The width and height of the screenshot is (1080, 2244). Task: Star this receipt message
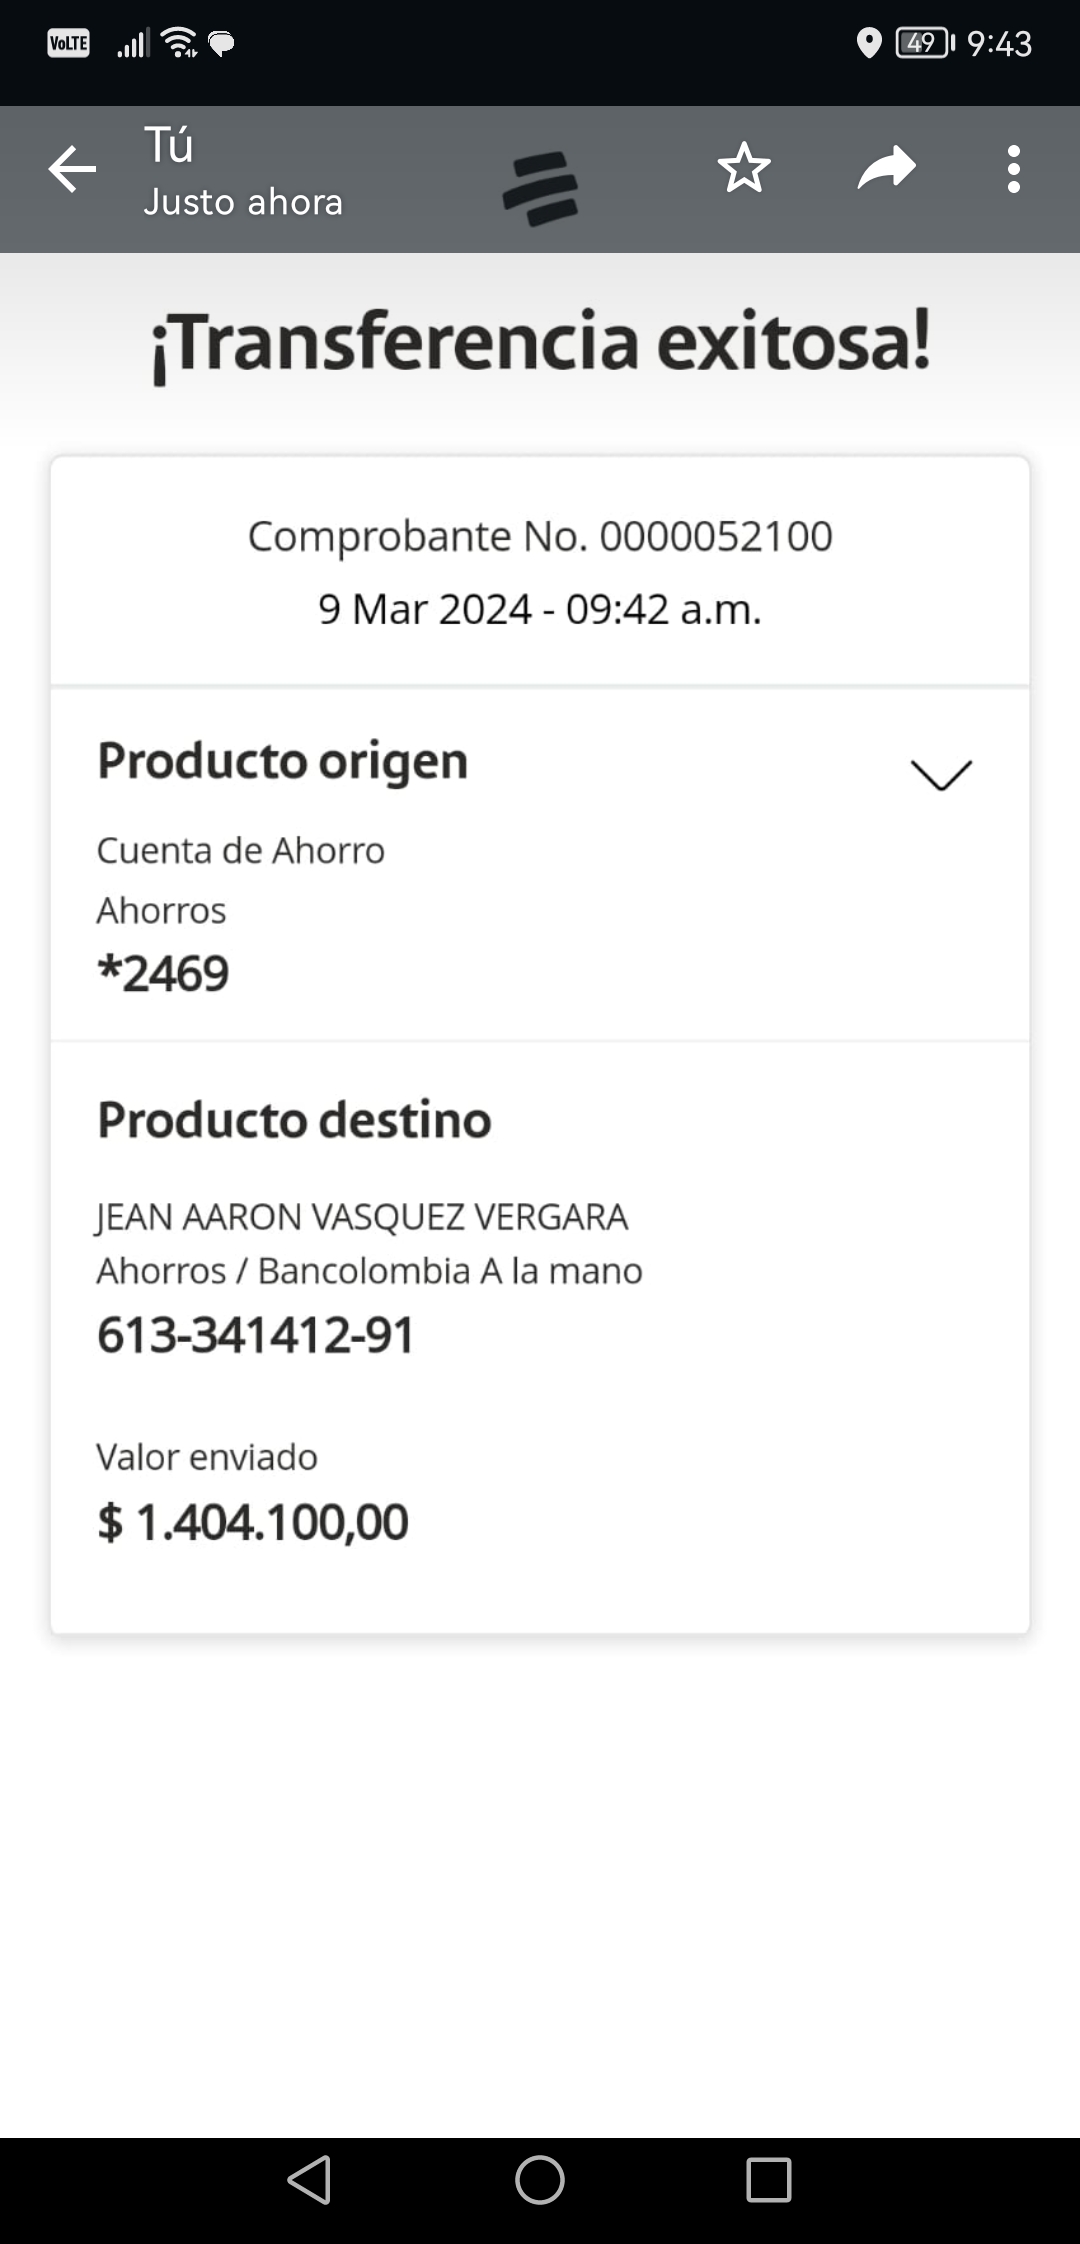tap(743, 168)
